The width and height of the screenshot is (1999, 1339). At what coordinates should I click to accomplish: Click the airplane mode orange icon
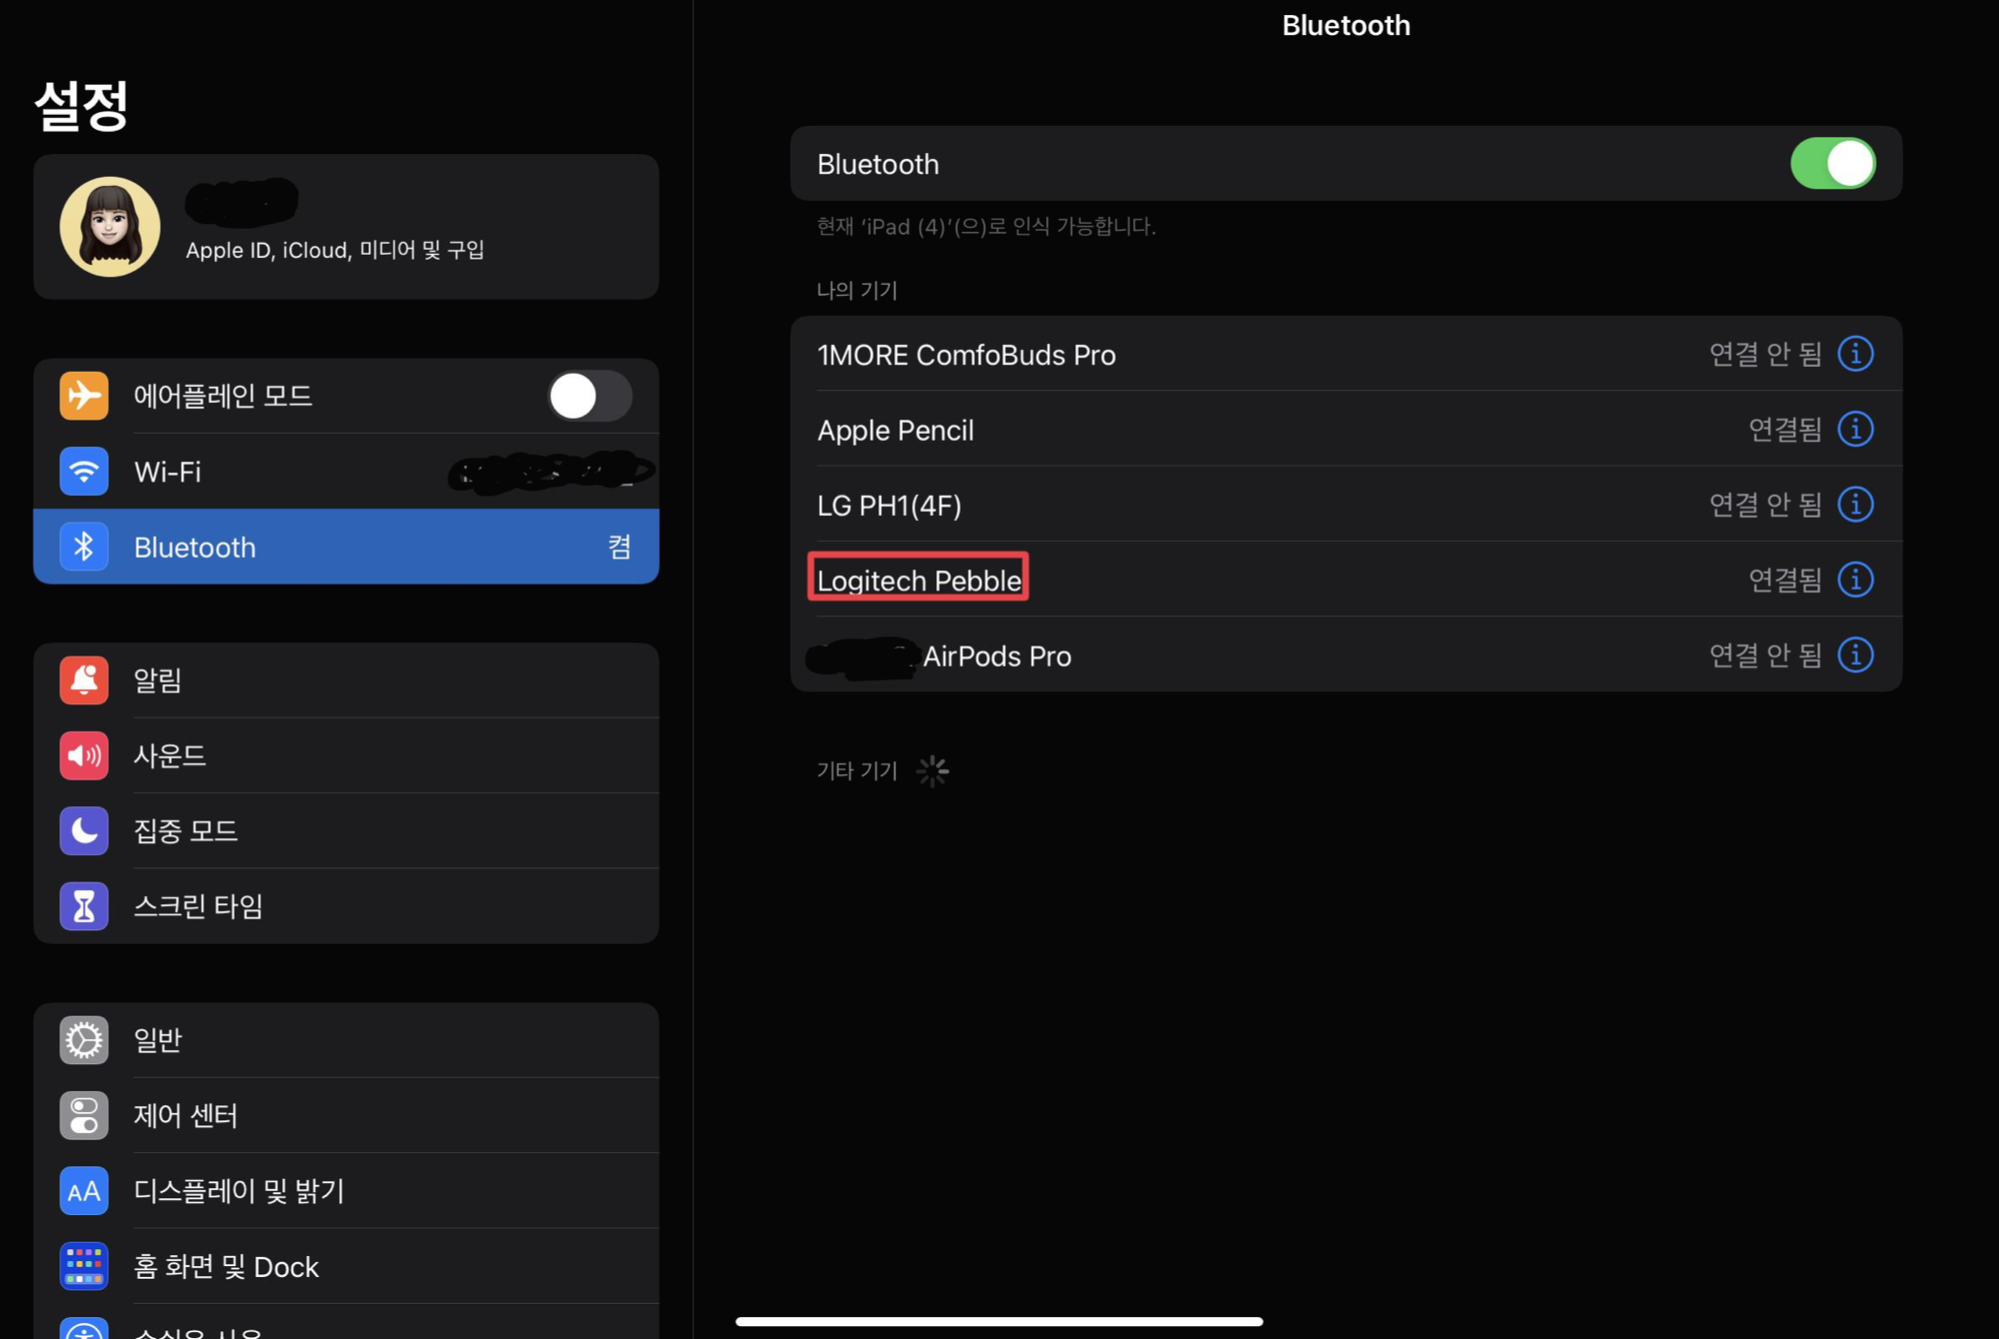pyautogui.click(x=84, y=396)
